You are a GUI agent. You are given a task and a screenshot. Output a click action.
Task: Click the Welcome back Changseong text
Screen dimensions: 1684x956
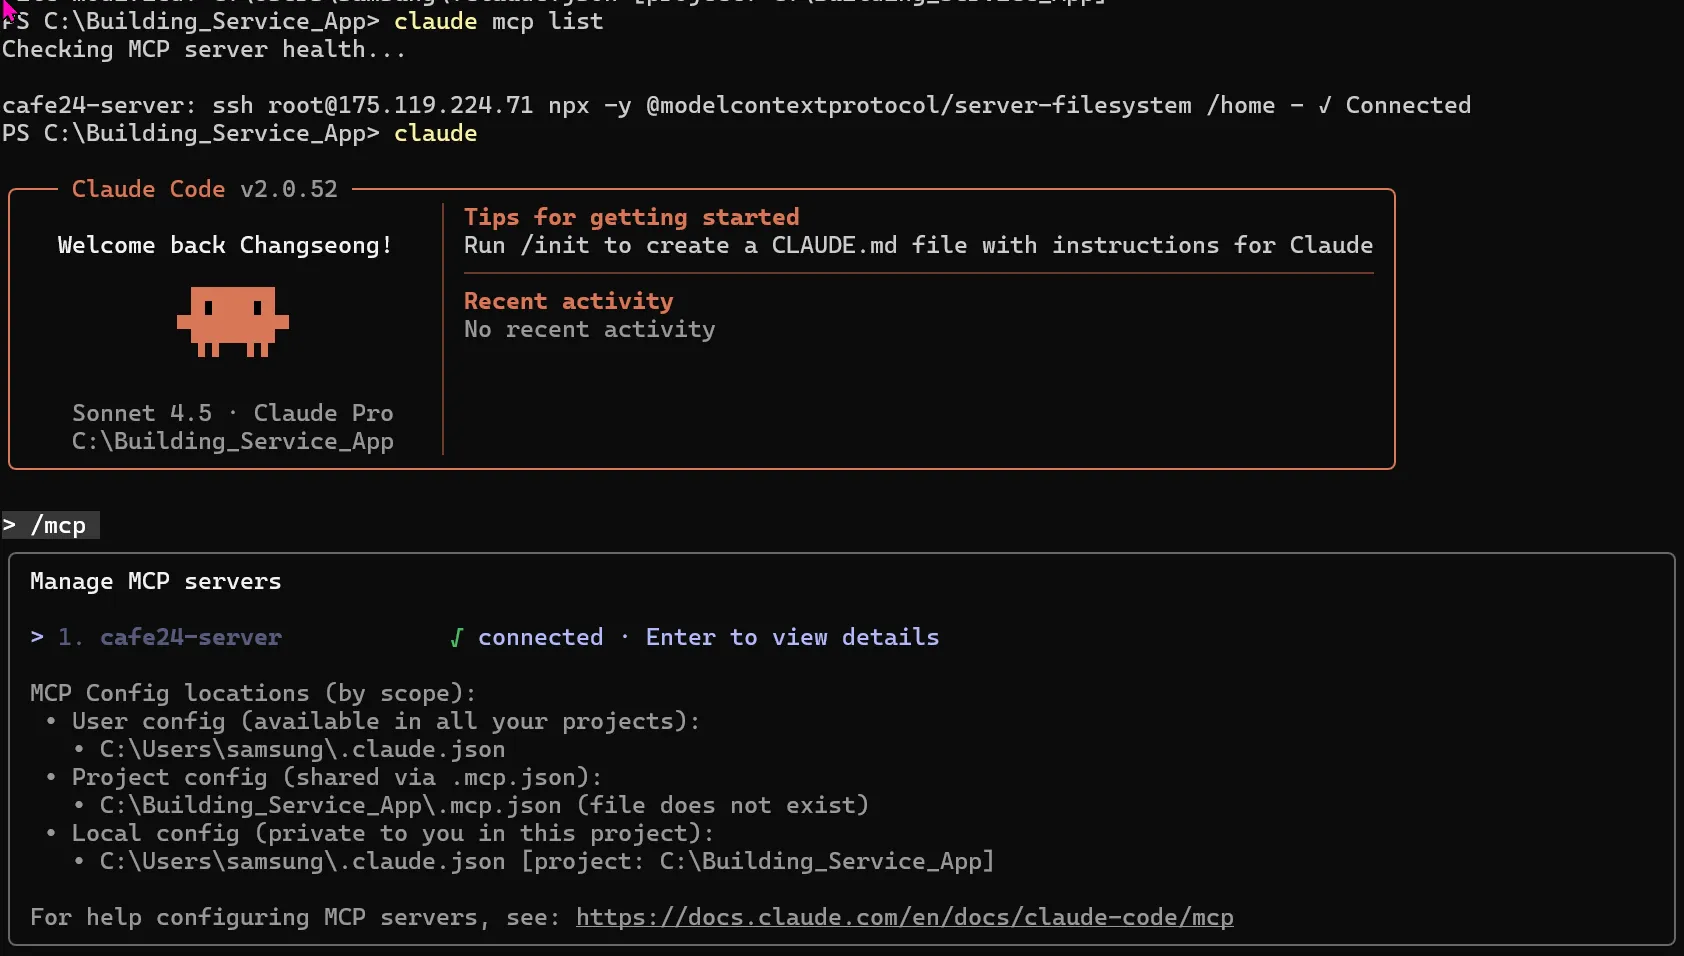point(224,246)
